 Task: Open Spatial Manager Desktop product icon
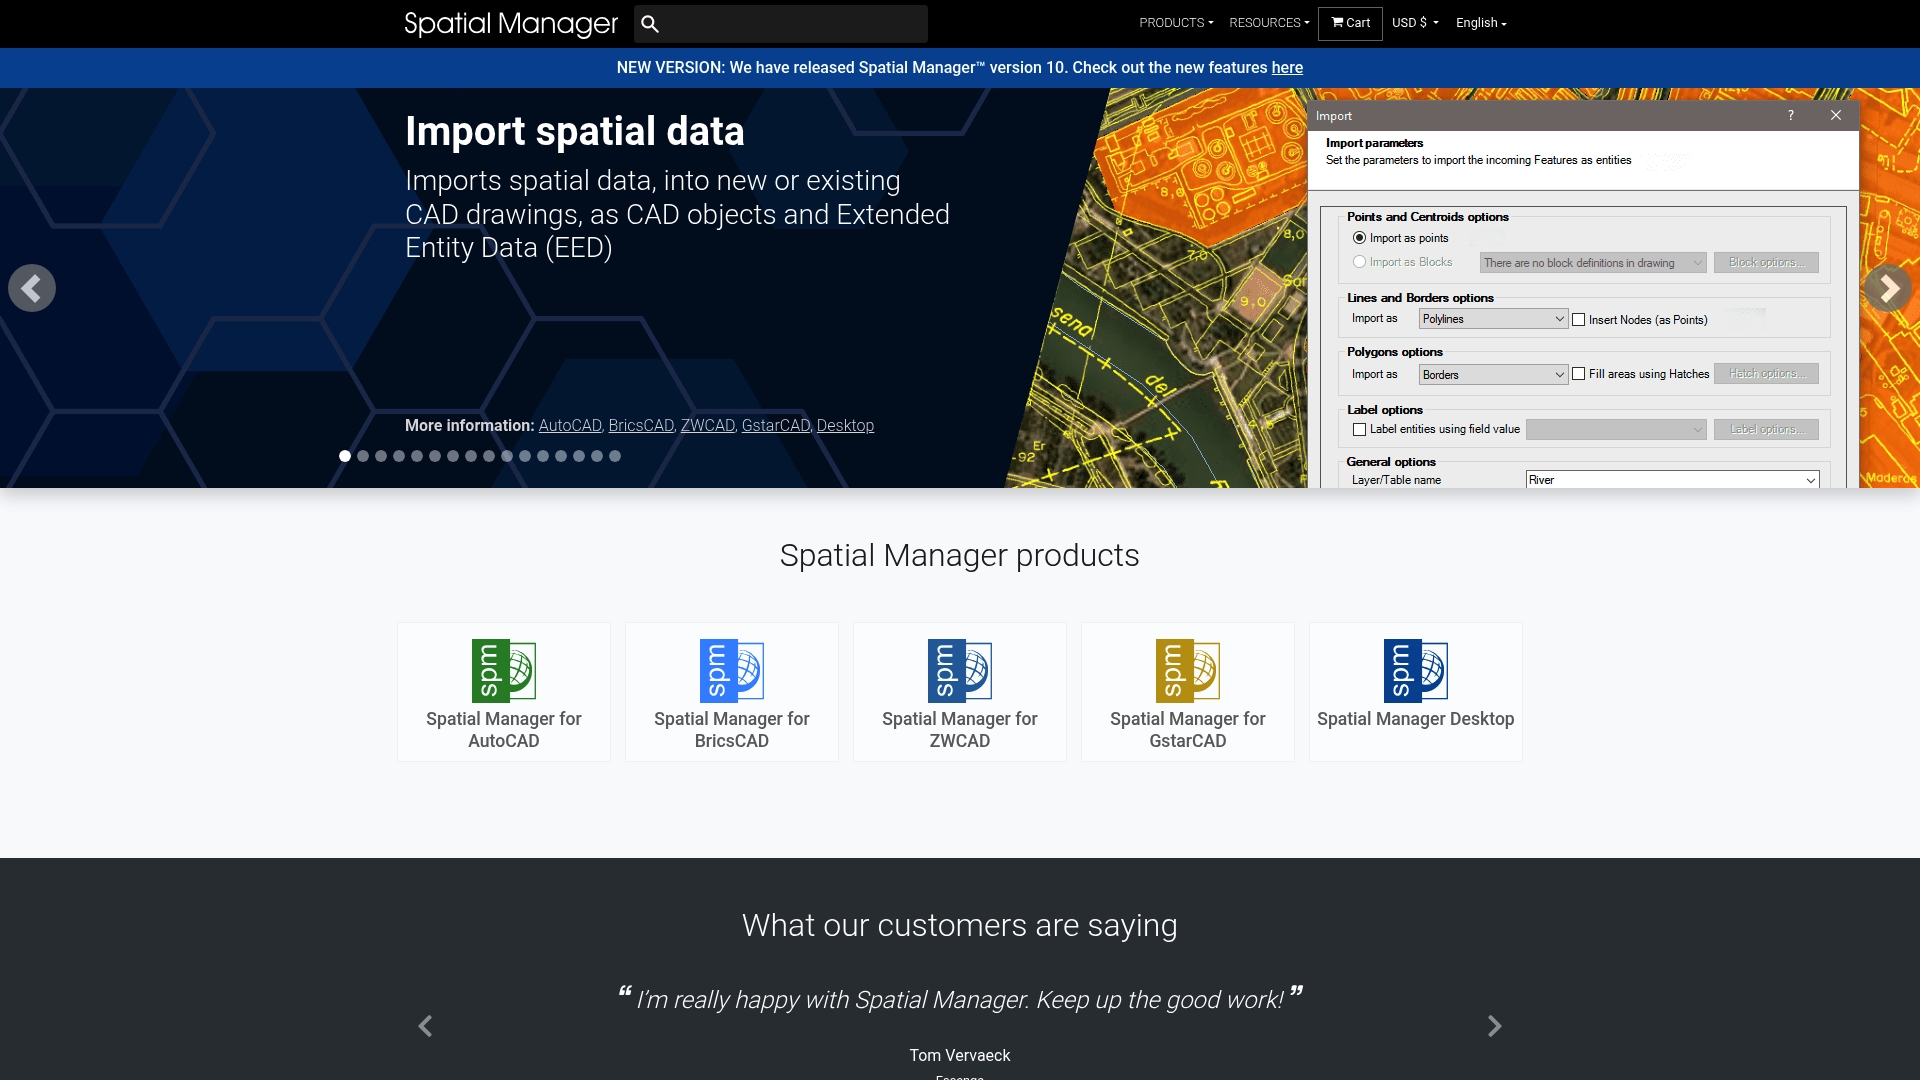[x=1415, y=671]
